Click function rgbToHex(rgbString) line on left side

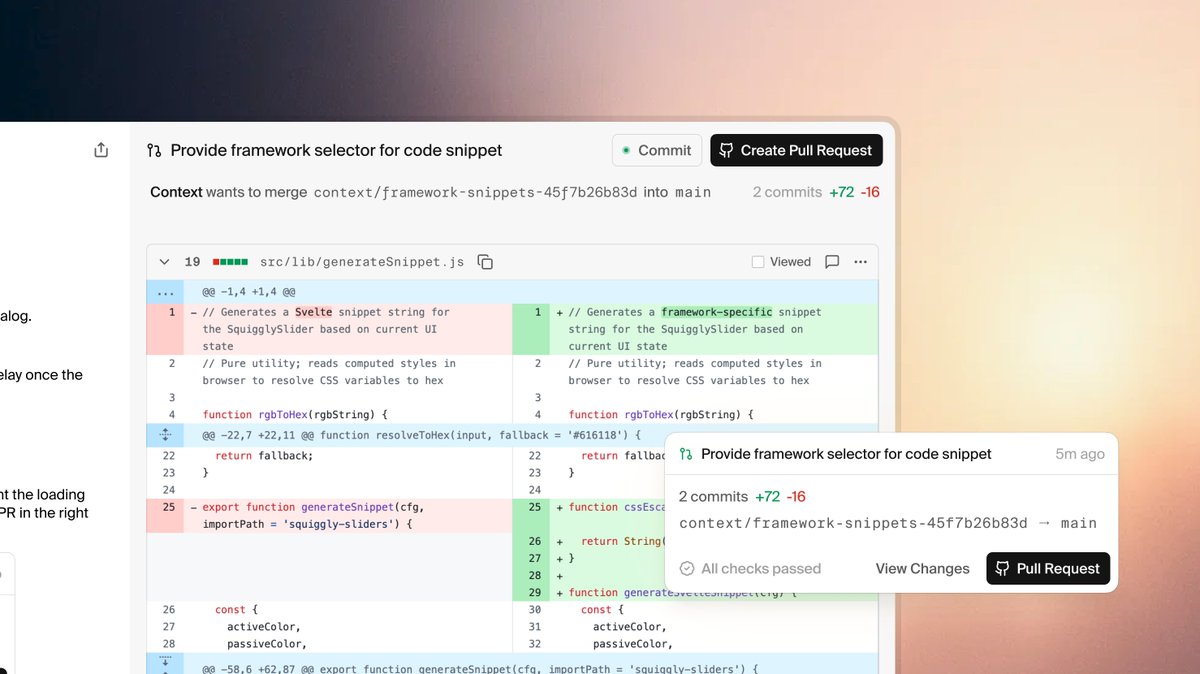tap(295, 414)
